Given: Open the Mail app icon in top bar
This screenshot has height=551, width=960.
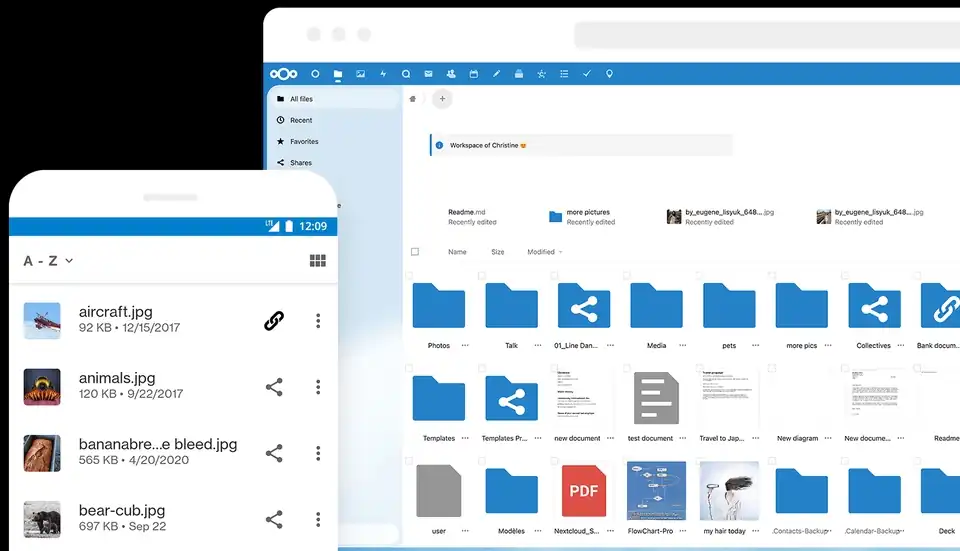Looking at the screenshot, I should pyautogui.click(x=429, y=74).
